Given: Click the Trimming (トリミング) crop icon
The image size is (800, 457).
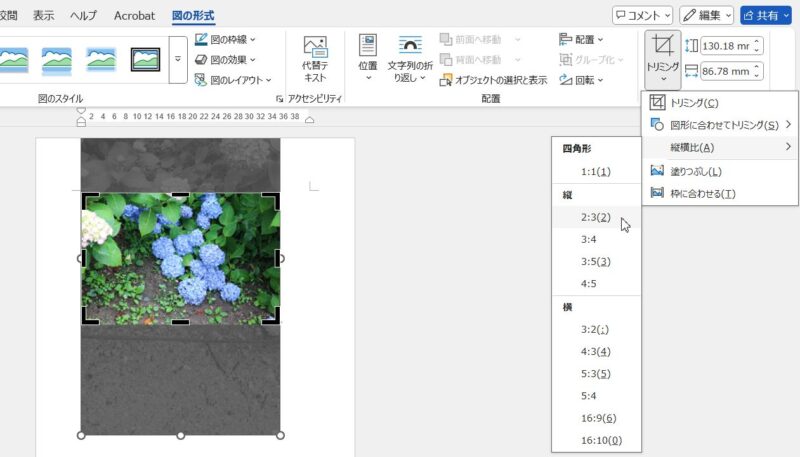Looking at the screenshot, I should coord(660,45).
